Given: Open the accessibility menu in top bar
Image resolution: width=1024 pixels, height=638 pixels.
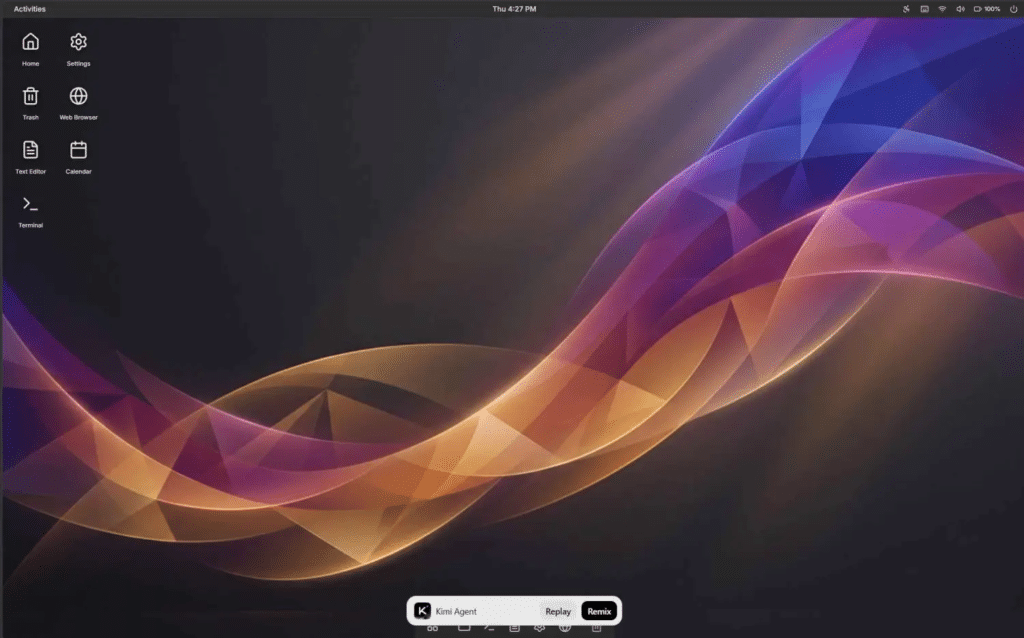Looking at the screenshot, I should 906,9.
